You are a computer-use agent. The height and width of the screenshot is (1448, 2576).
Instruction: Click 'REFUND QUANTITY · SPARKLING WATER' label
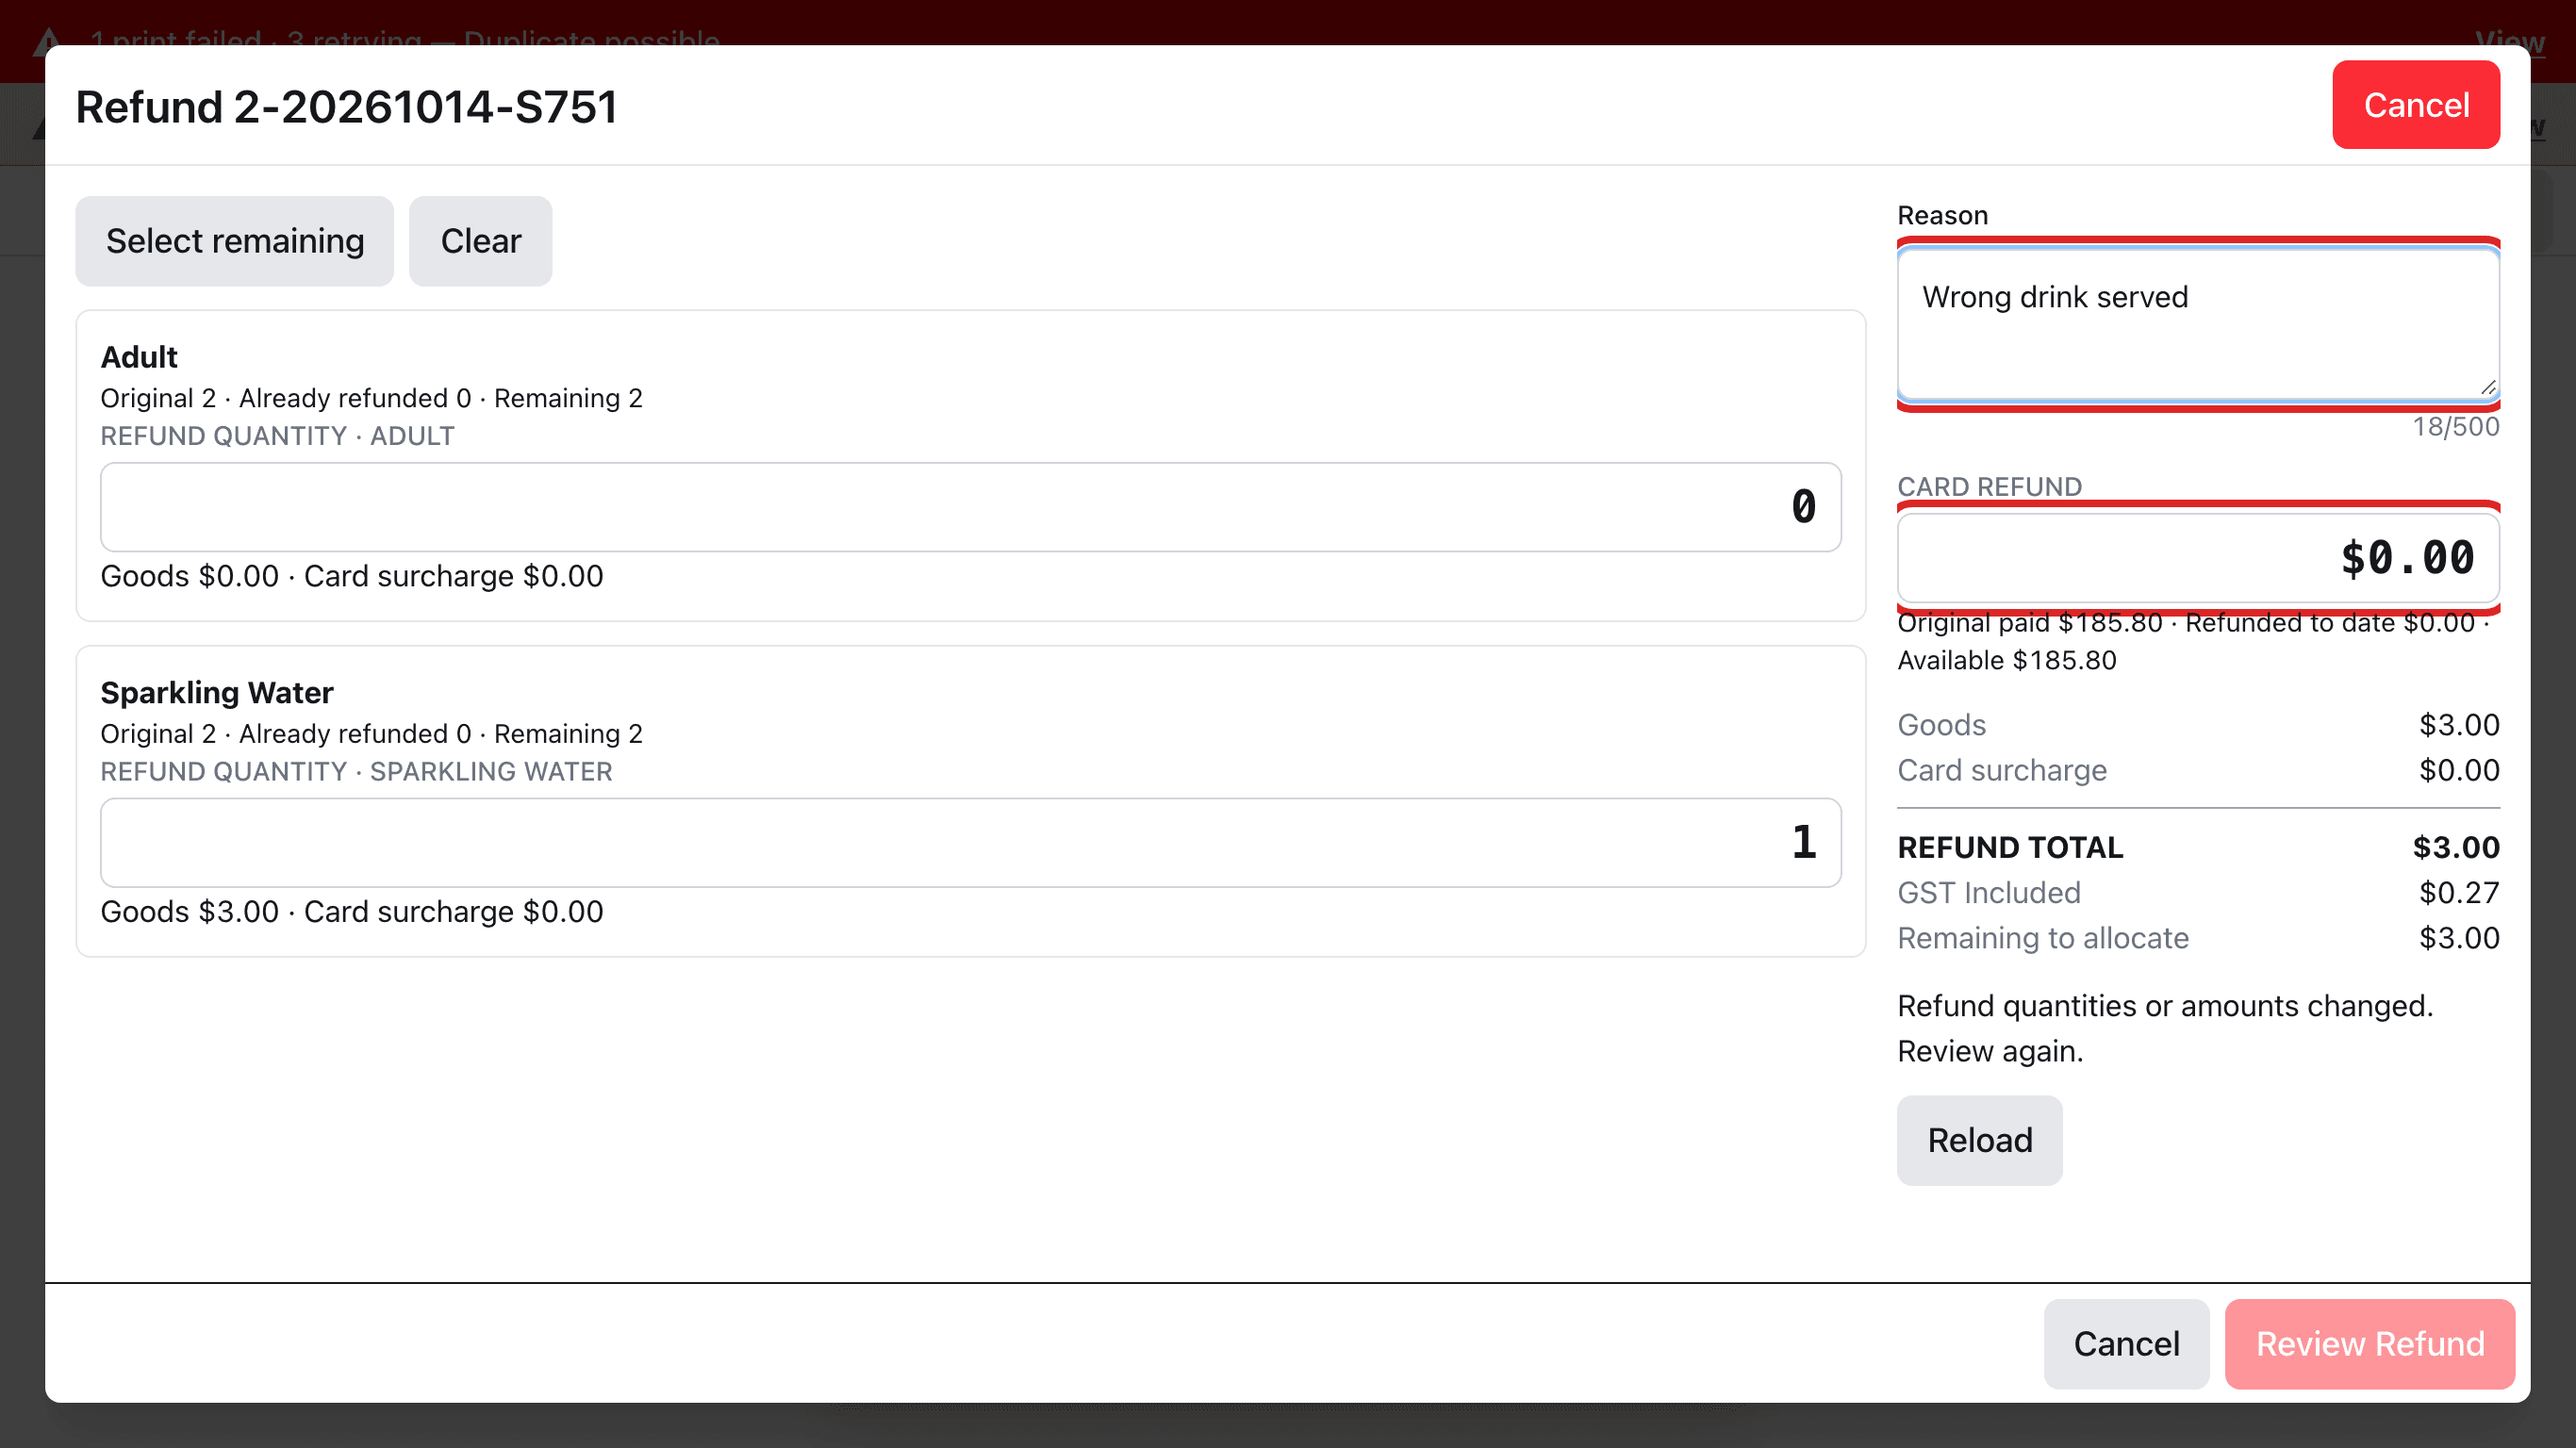pos(356,772)
